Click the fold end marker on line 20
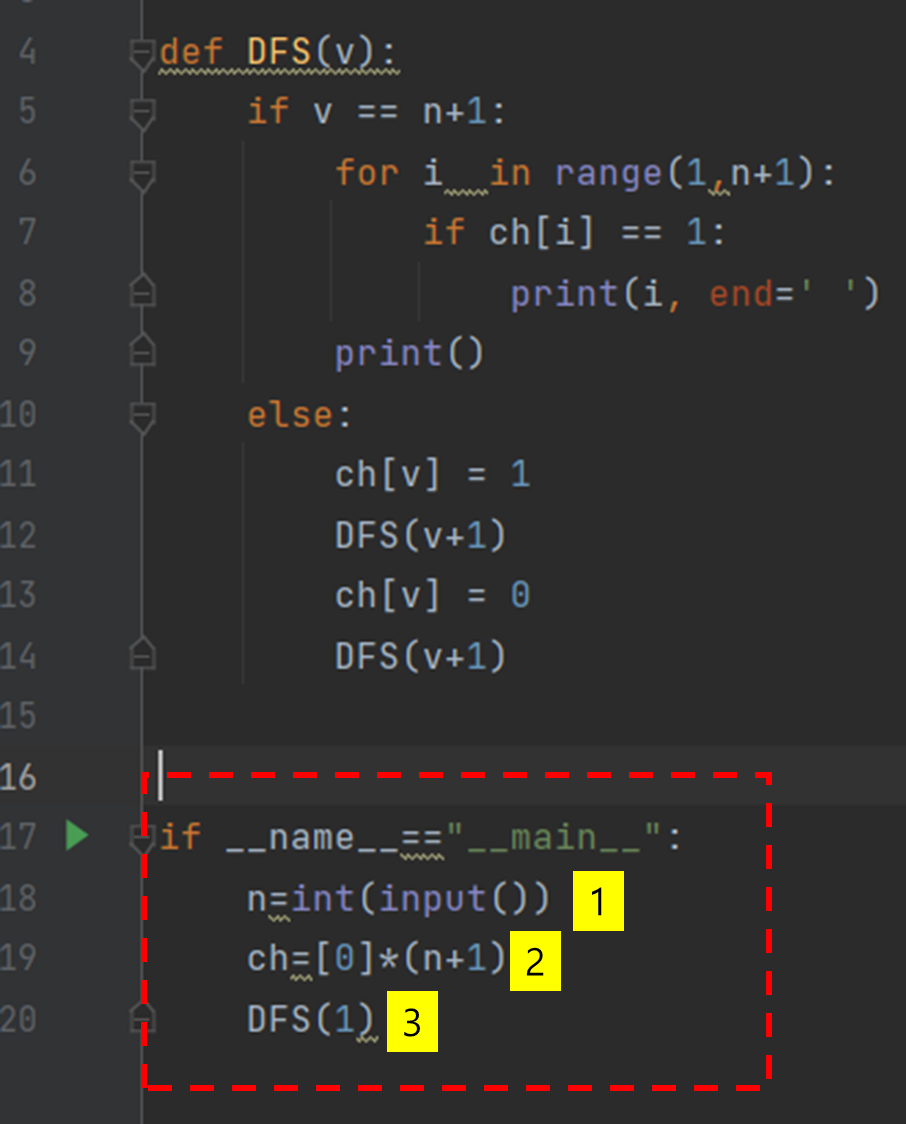The image size is (906, 1124). point(142,1016)
